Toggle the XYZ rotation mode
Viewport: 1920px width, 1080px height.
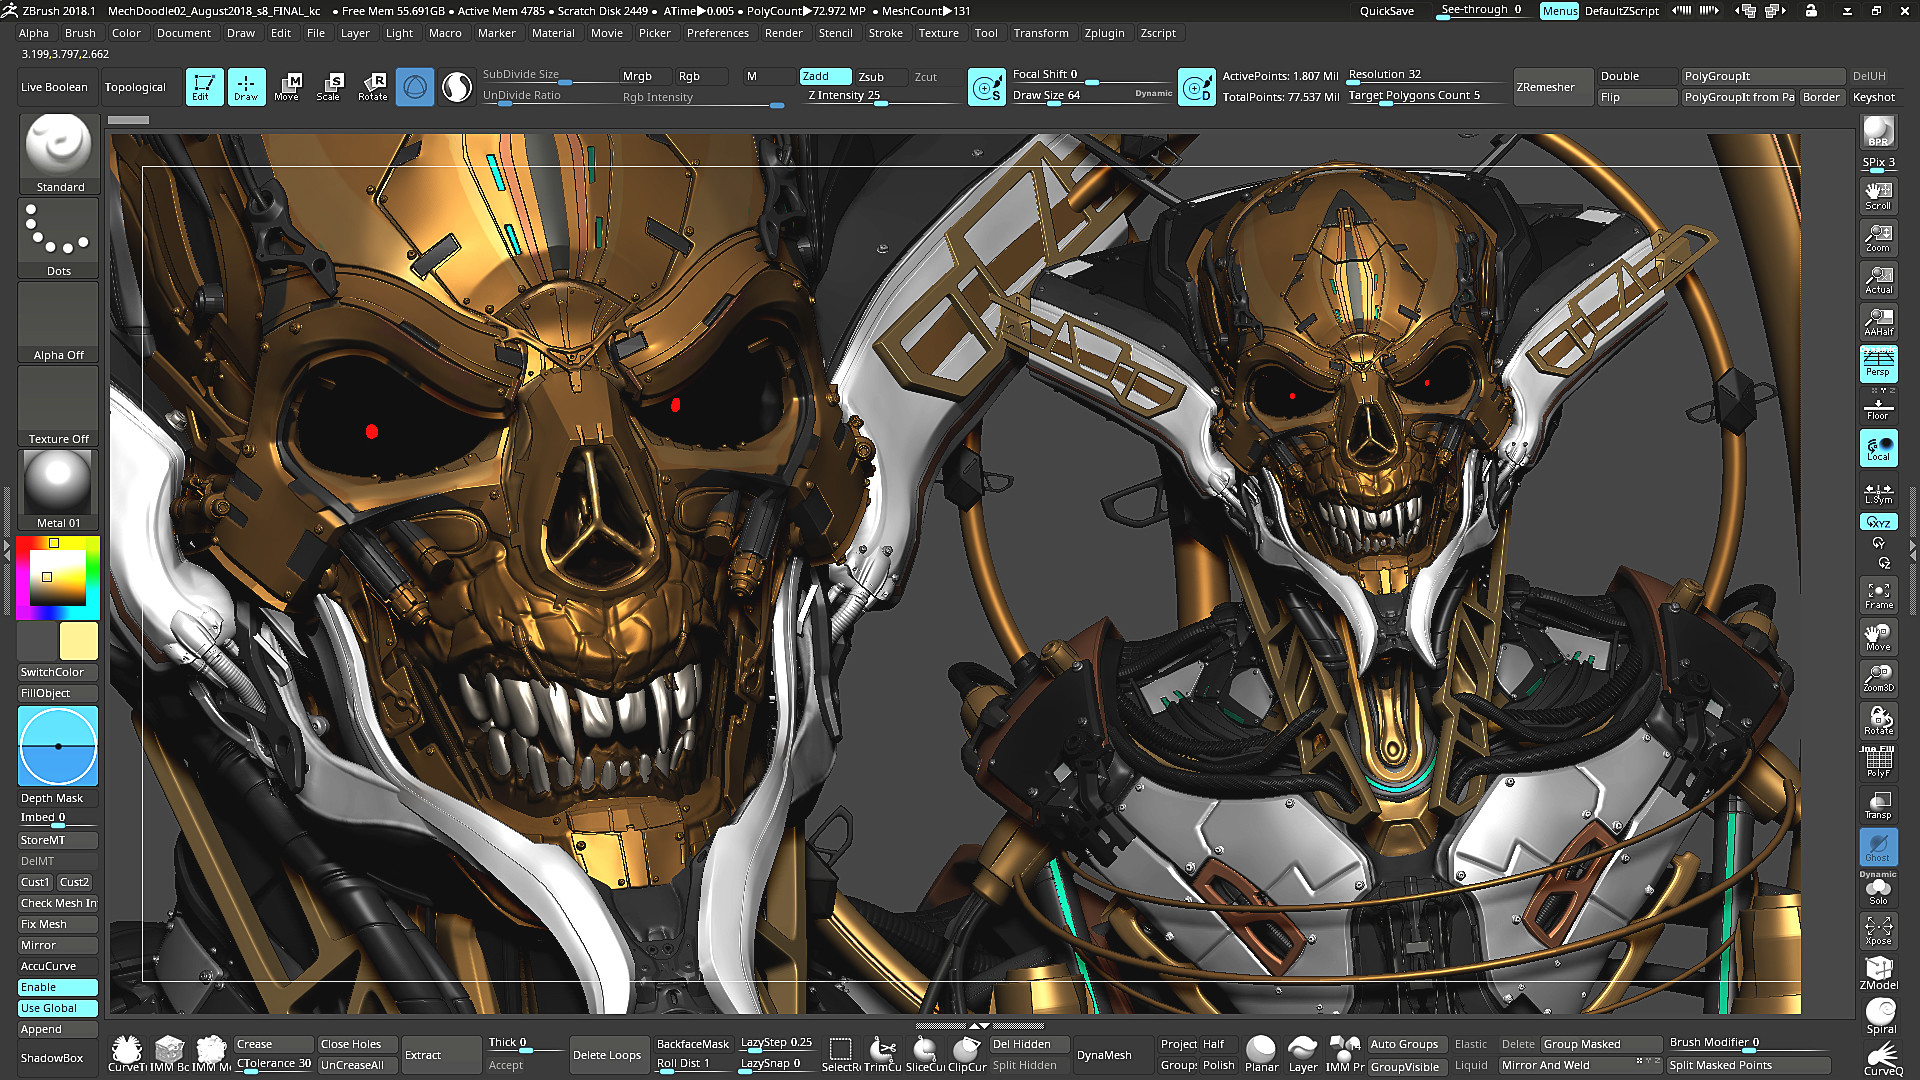point(1878,522)
